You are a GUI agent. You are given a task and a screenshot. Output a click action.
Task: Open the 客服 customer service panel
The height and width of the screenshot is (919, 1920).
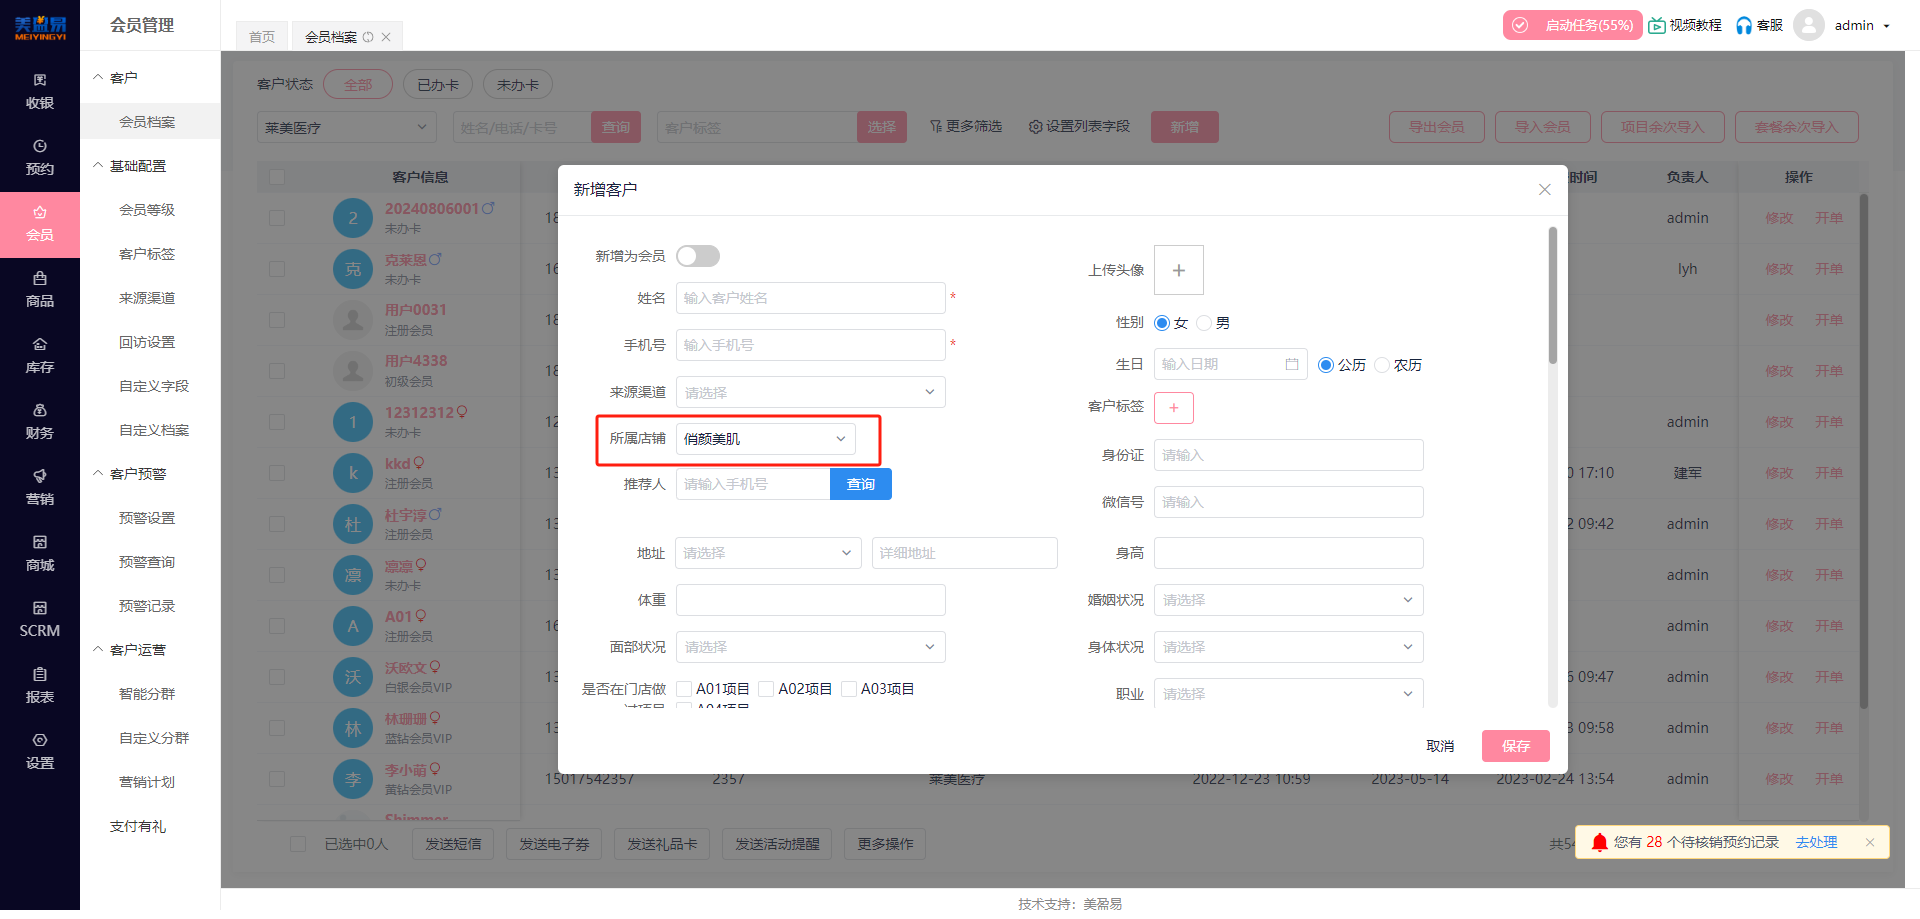click(x=1758, y=25)
